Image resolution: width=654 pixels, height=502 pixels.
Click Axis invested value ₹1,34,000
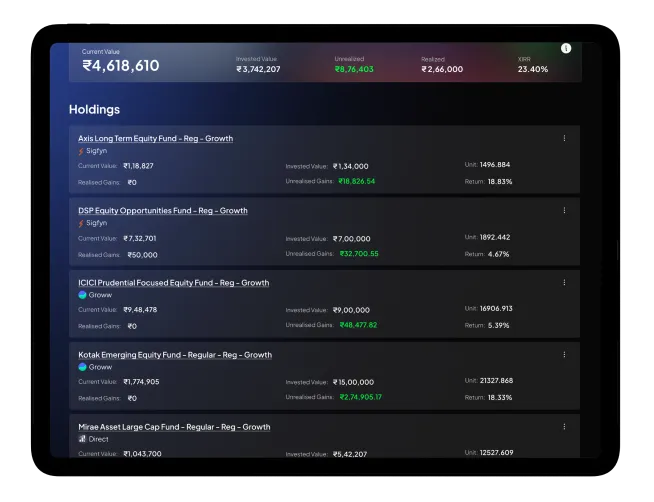point(351,166)
